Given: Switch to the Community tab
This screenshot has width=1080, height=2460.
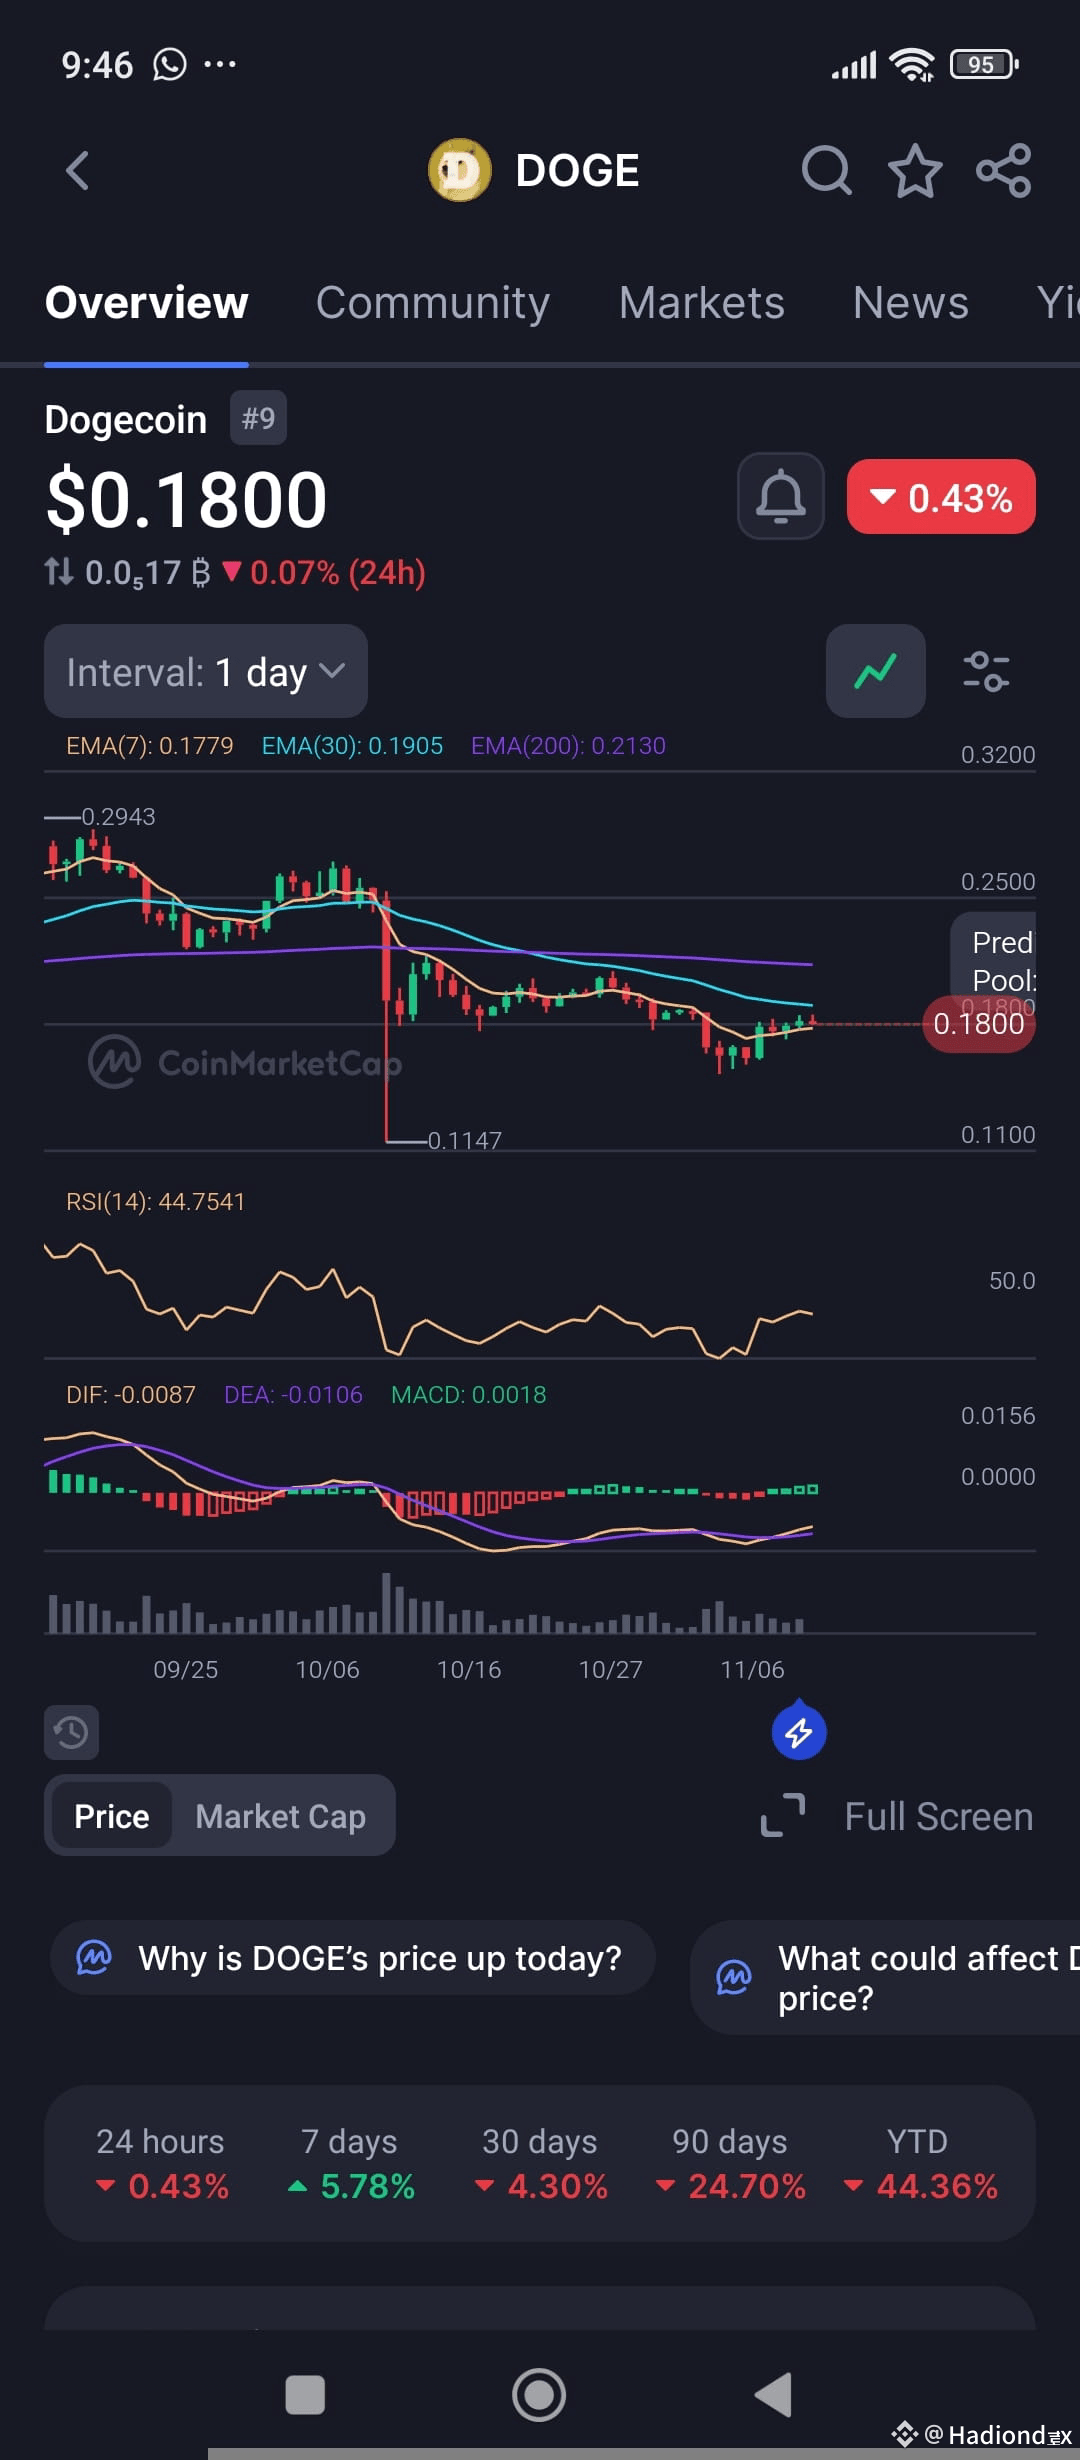Looking at the screenshot, I should point(433,302).
